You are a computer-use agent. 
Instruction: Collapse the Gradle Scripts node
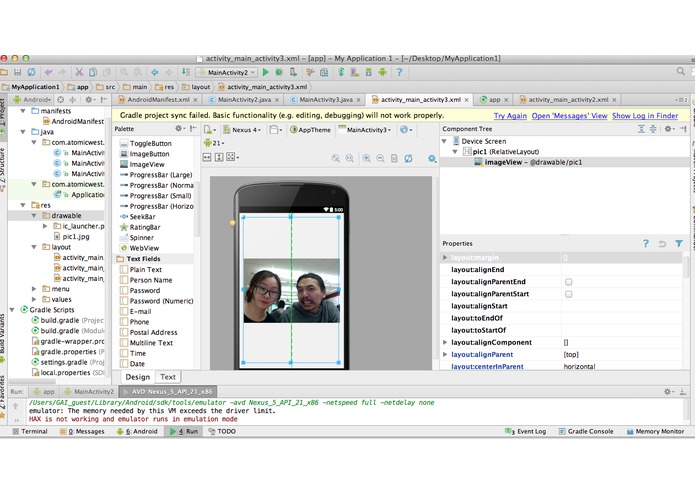pos(12,310)
